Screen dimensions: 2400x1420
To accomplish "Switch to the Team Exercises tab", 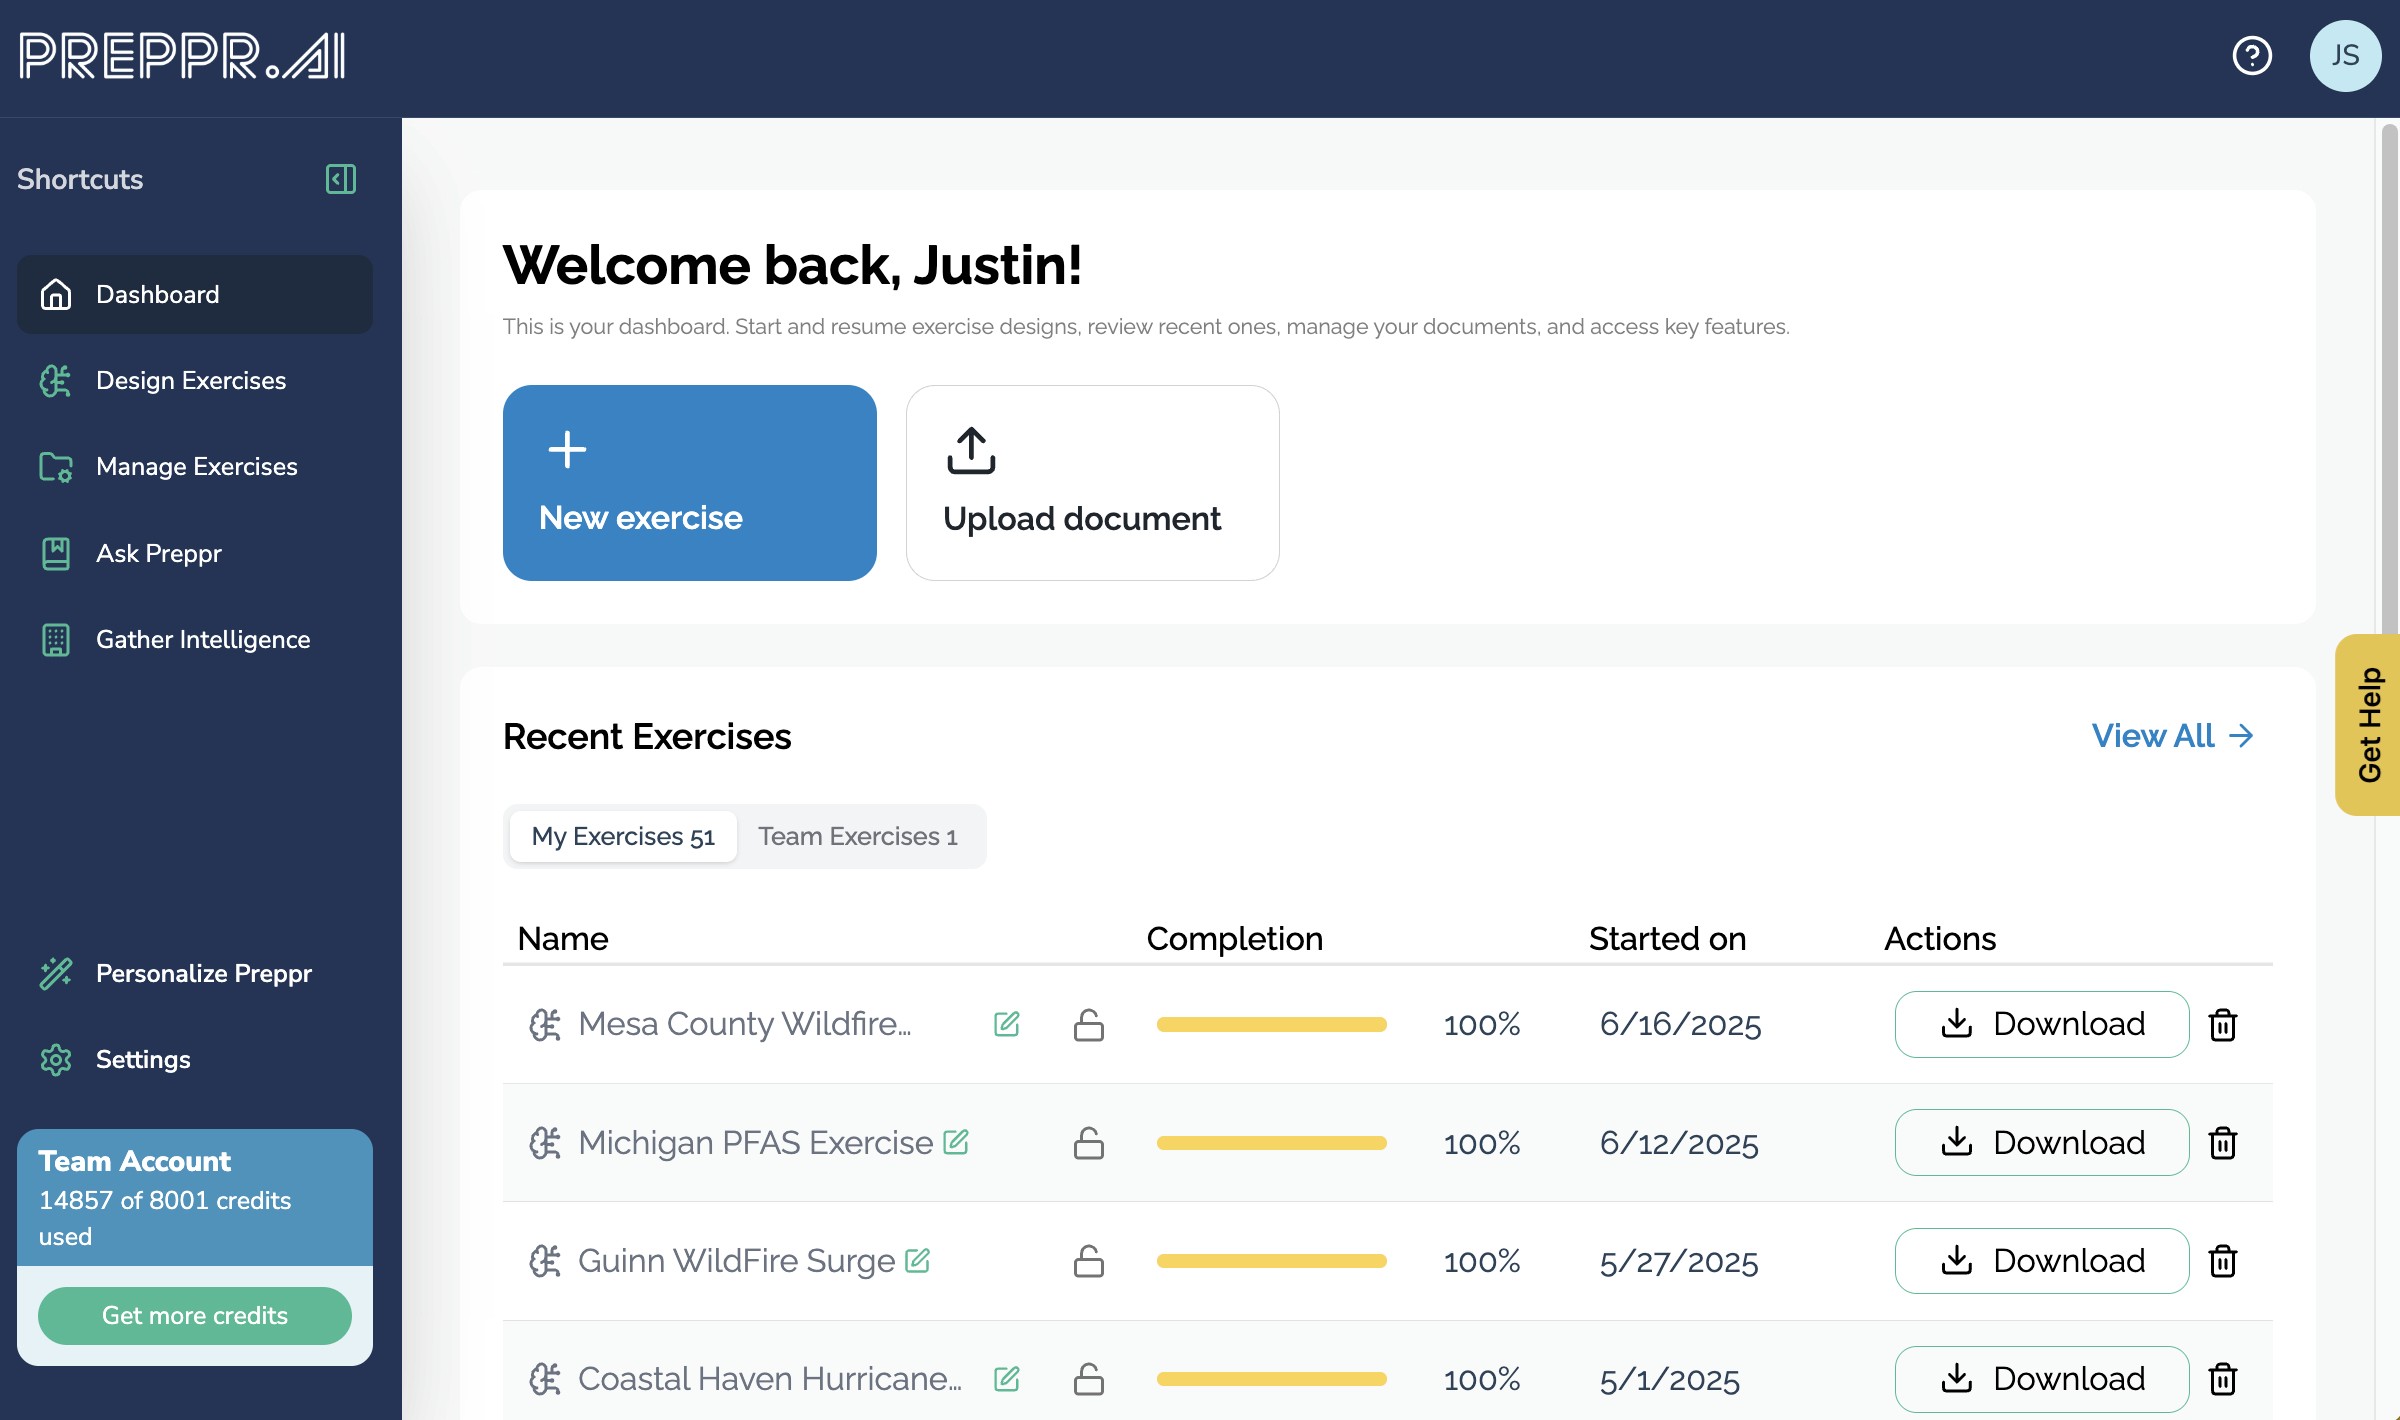I will (x=857, y=836).
